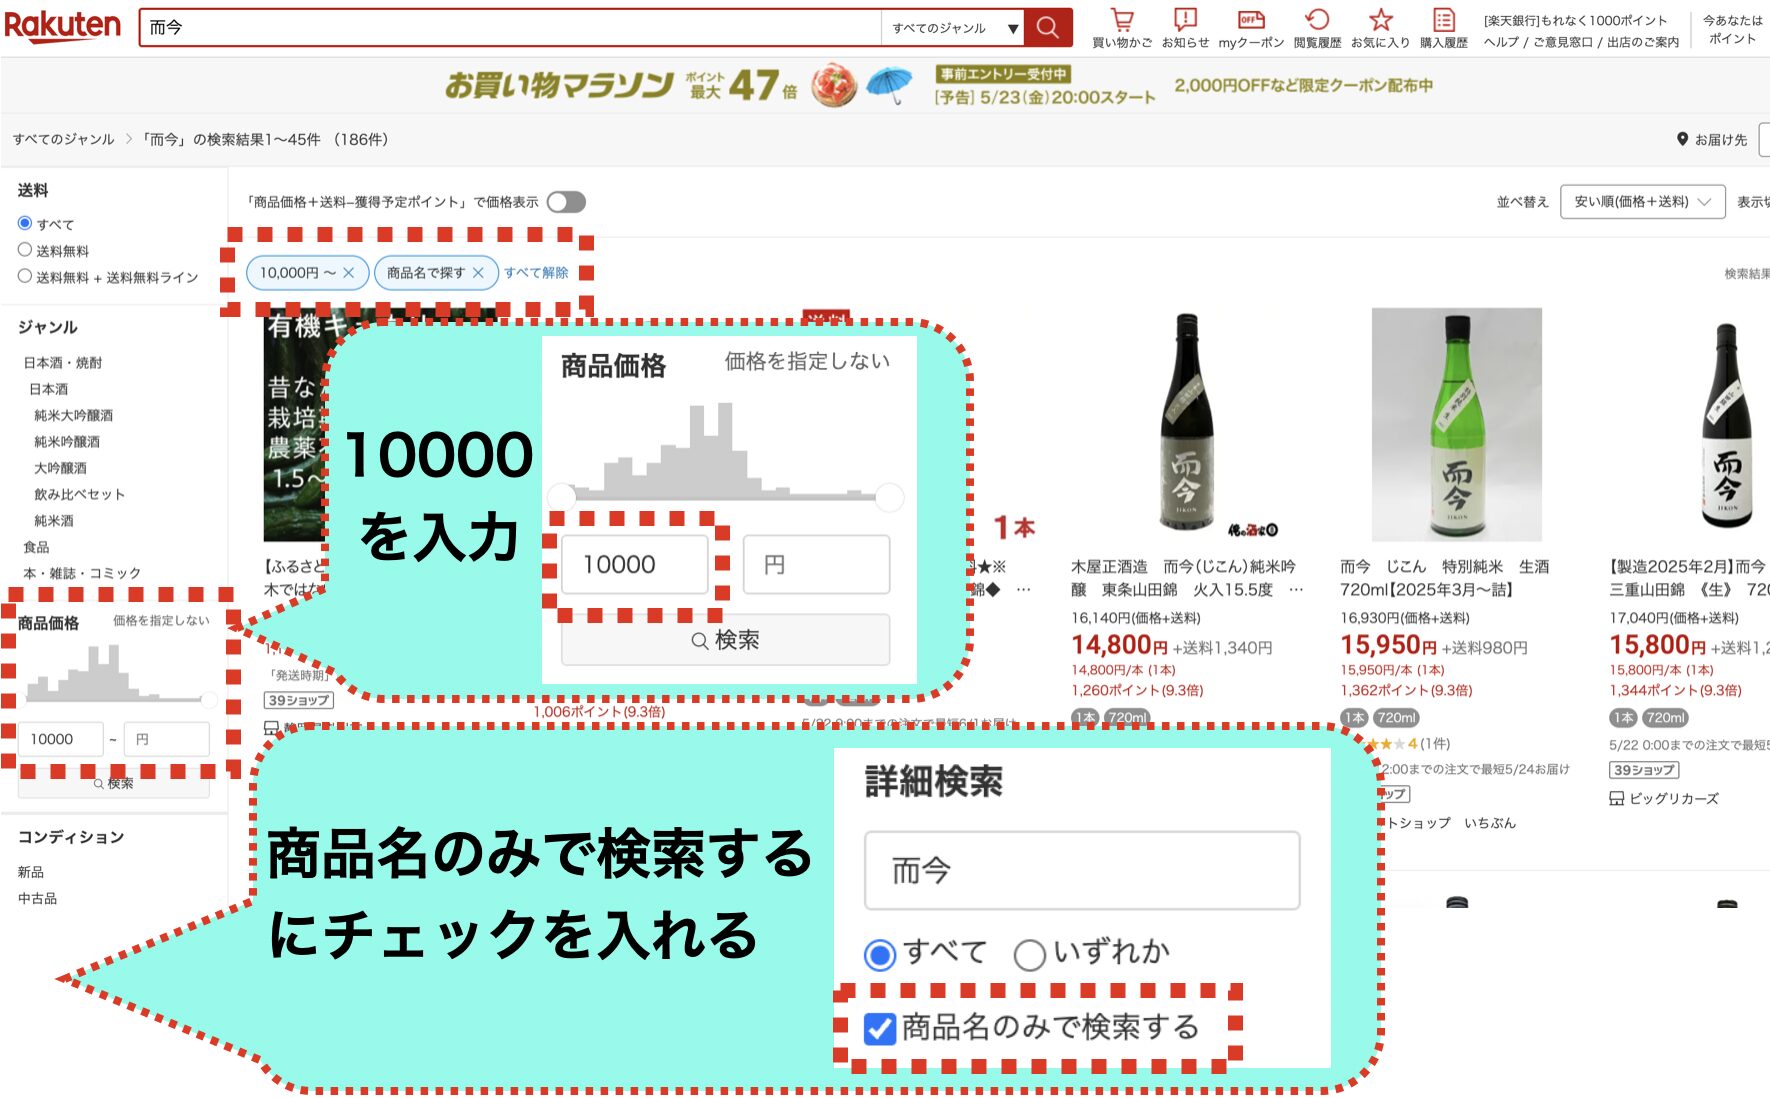This screenshot has height=1098, width=1770.
Task: Open 而今 じこん 特別純米 生酒 720ml title
Action: (x=1444, y=578)
